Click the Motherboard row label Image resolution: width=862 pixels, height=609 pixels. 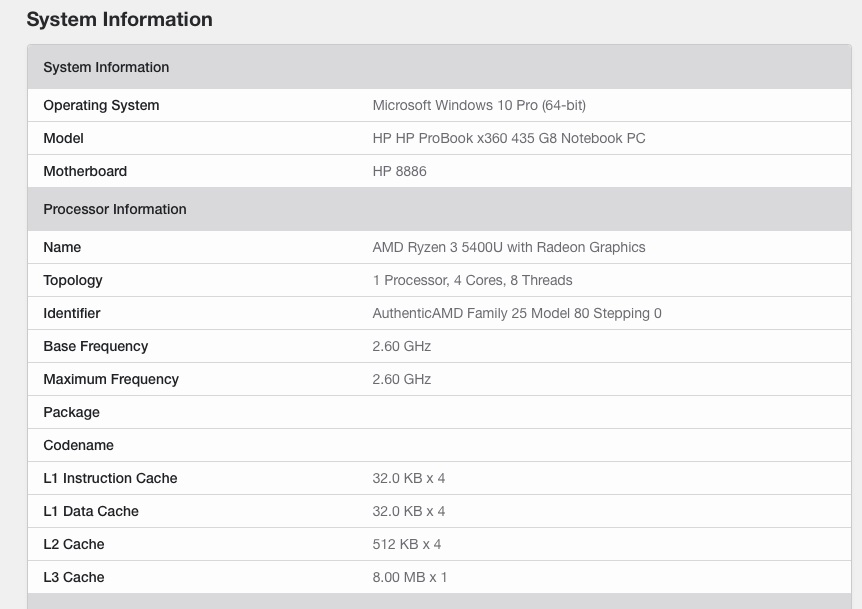(x=85, y=171)
